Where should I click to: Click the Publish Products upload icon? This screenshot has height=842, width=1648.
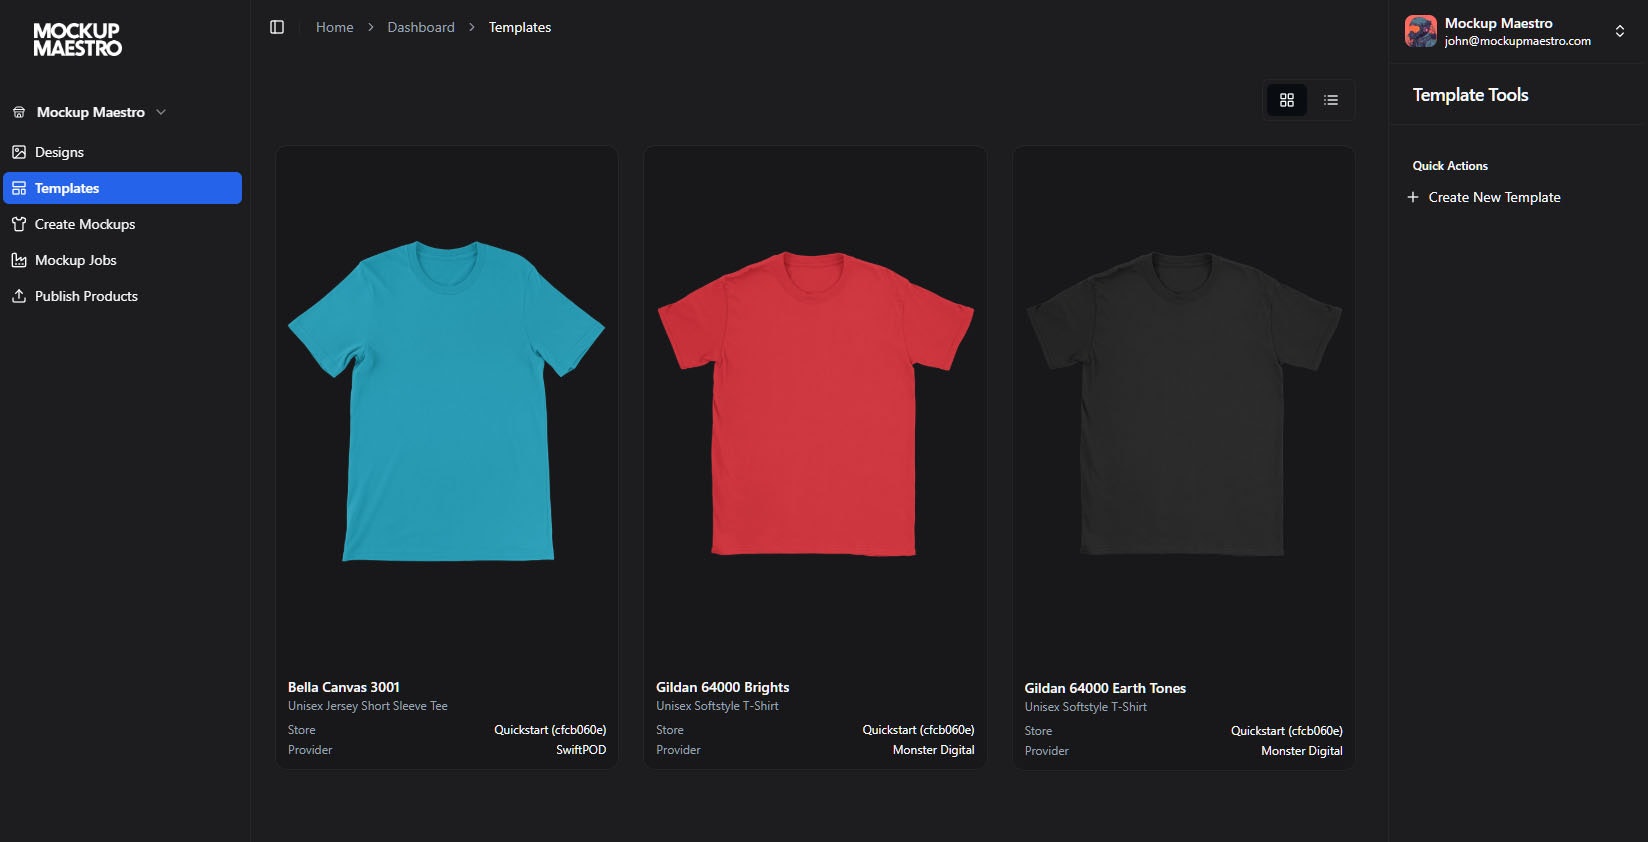pos(19,296)
